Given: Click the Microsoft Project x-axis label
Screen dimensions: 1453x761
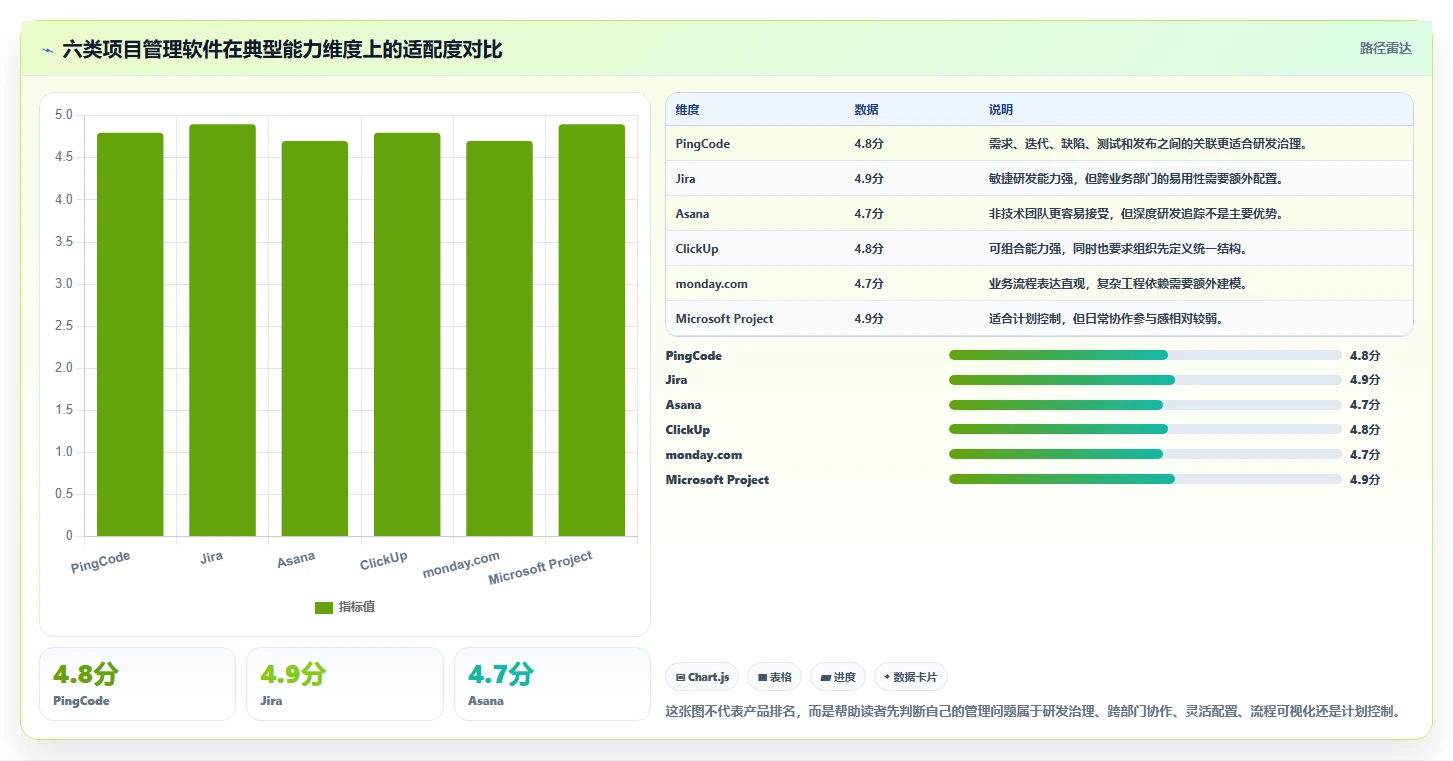Looking at the screenshot, I should point(541,568).
